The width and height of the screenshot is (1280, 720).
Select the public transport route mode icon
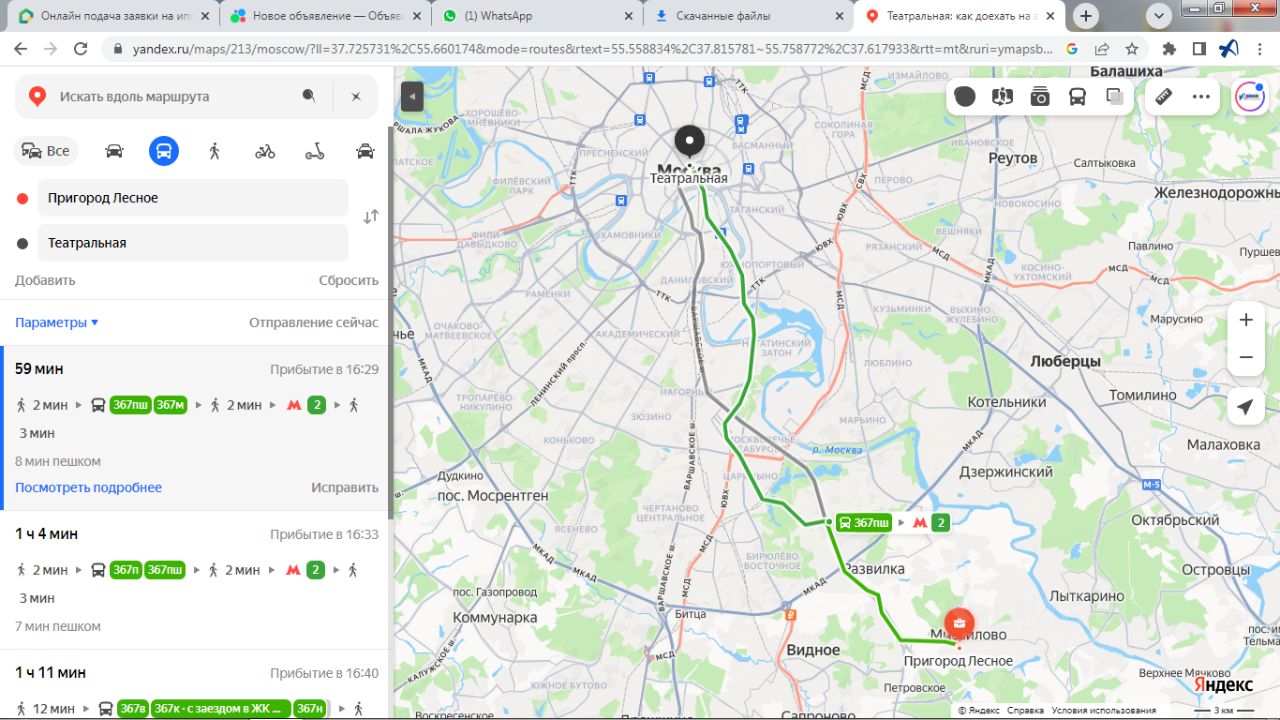coord(164,151)
